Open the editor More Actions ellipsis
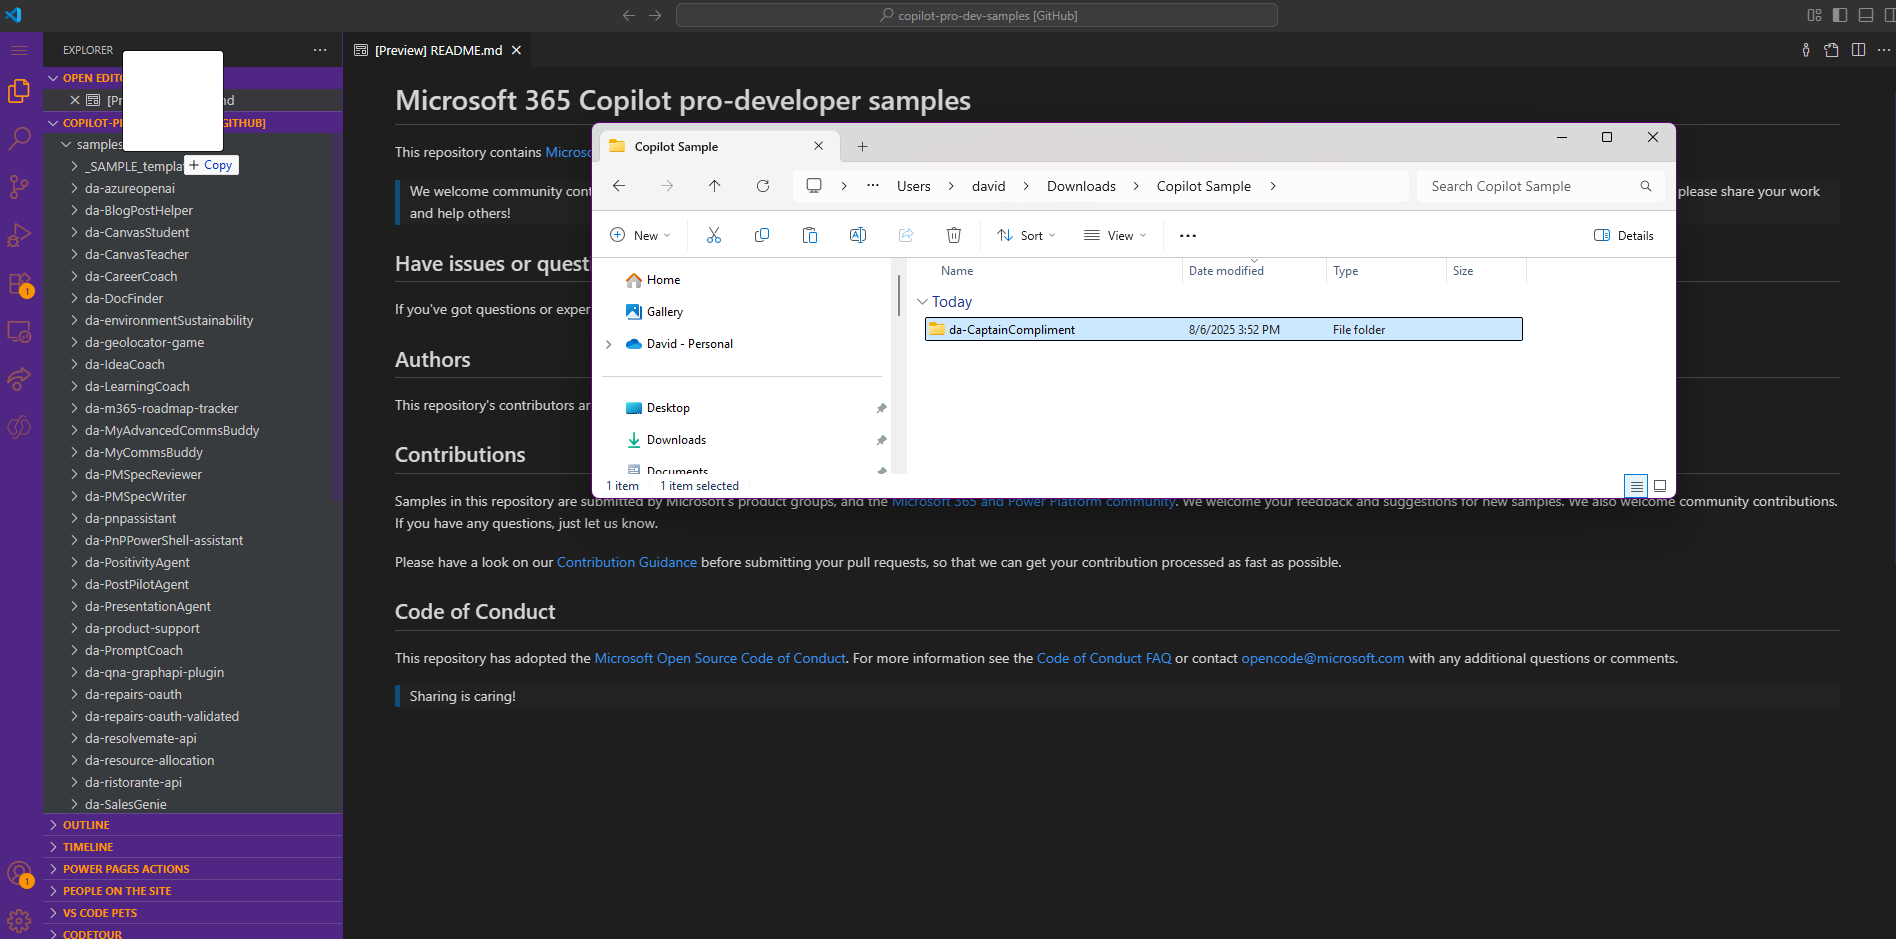1896x939 pixels. coord(1884,50)
